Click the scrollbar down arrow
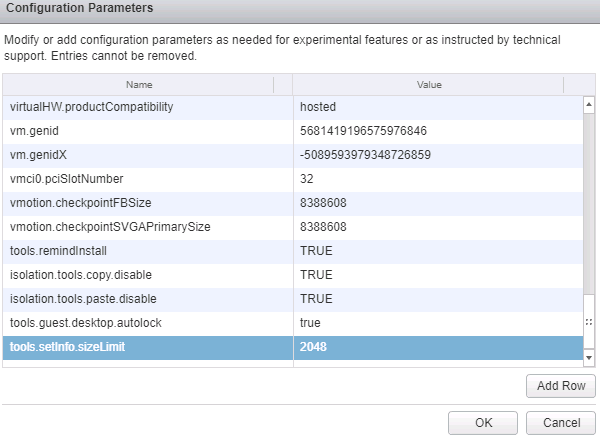The image size is (600, 441). [x=588, y=357]
